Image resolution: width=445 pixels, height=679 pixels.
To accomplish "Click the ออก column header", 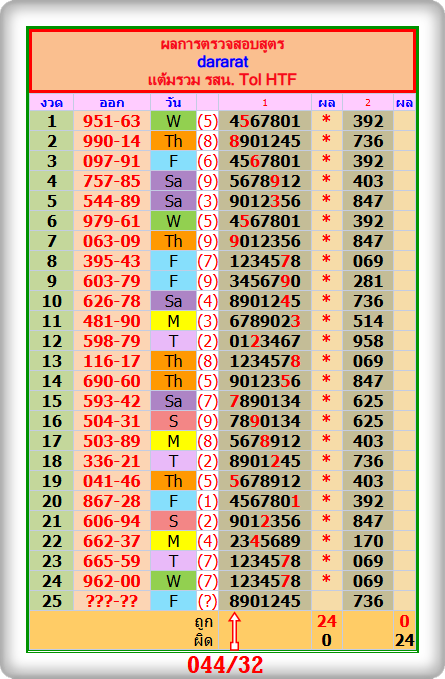I will click(112, 103).
